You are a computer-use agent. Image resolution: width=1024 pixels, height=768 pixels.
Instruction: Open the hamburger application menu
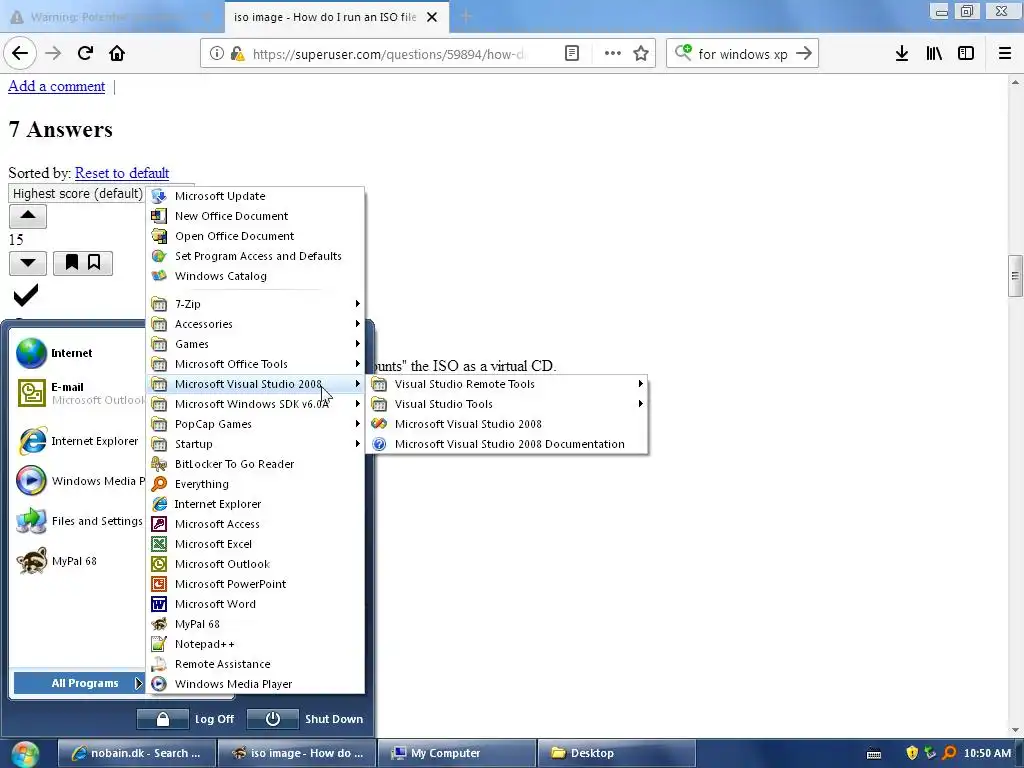point(1005,54)
